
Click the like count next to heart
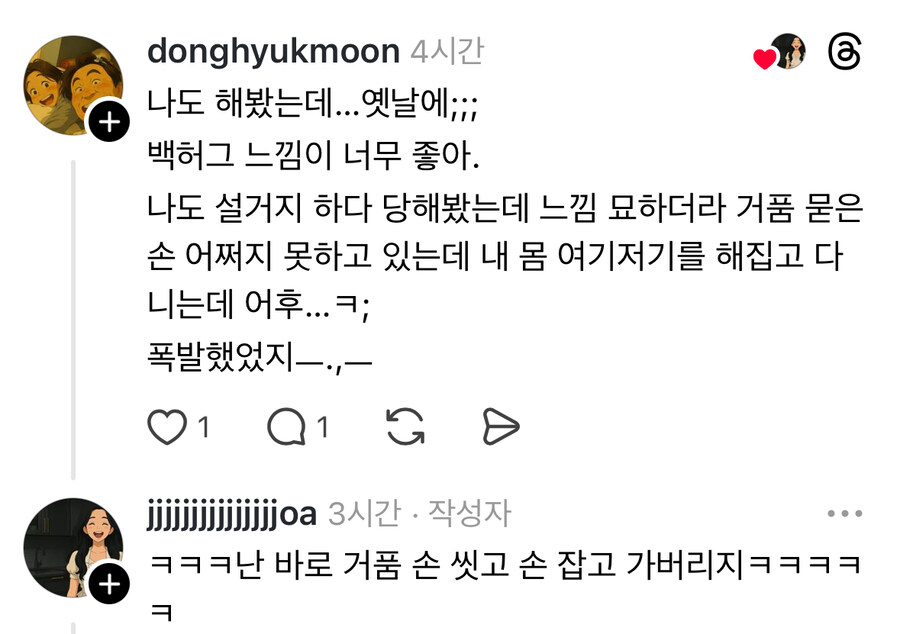[x=203, y=427]
